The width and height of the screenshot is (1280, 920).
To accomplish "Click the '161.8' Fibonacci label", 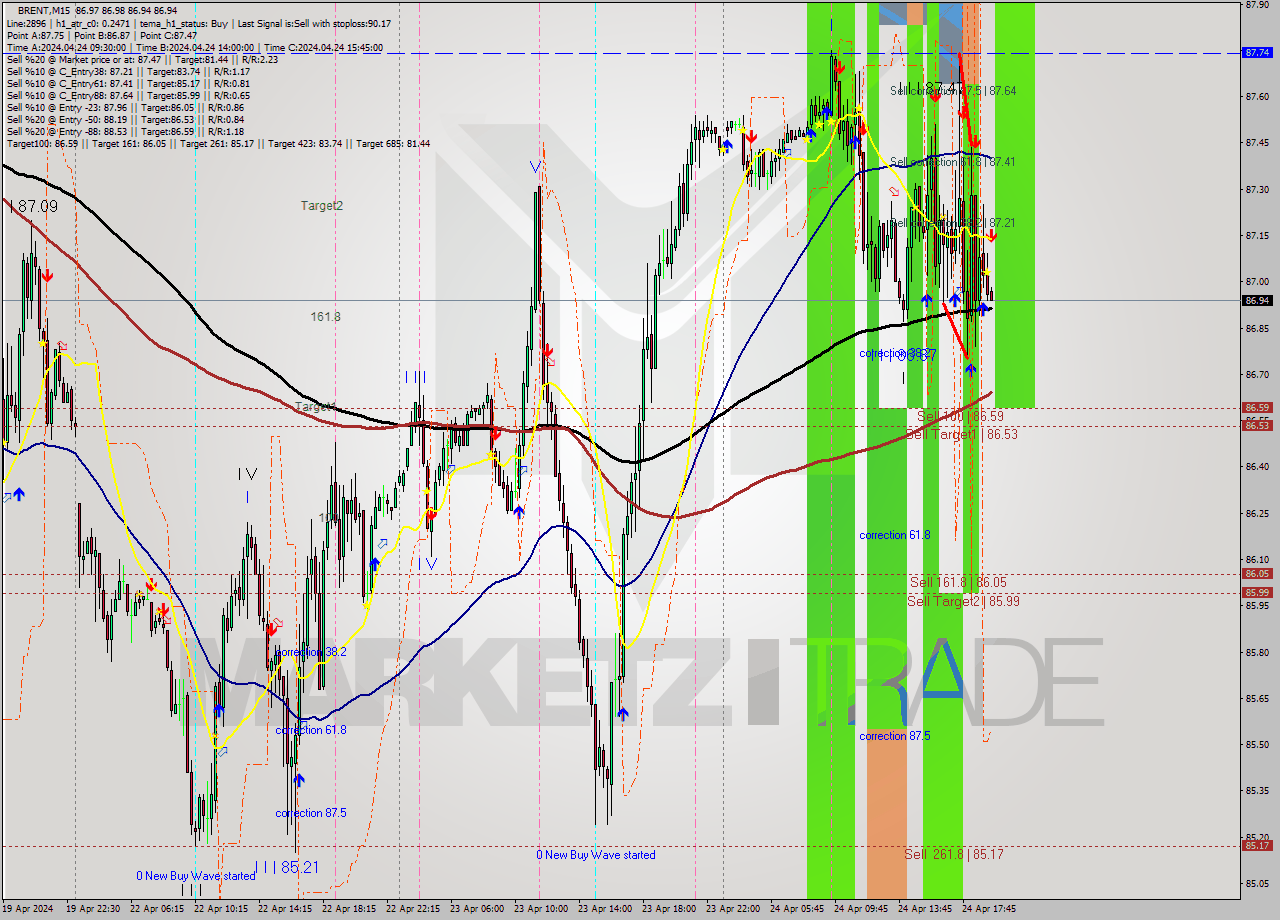I will (325, 316).
